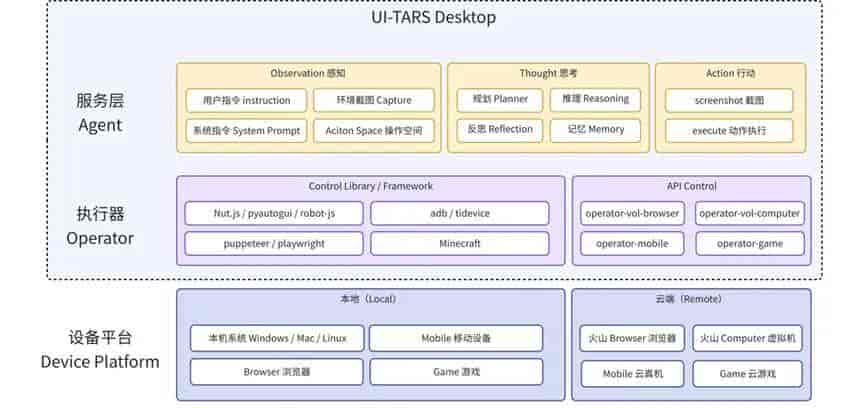Click the "火山 Computer 虚拟机" box
The width and height of the screenshot is (863, 408).
pyautogui.click(x=747, y=338)
